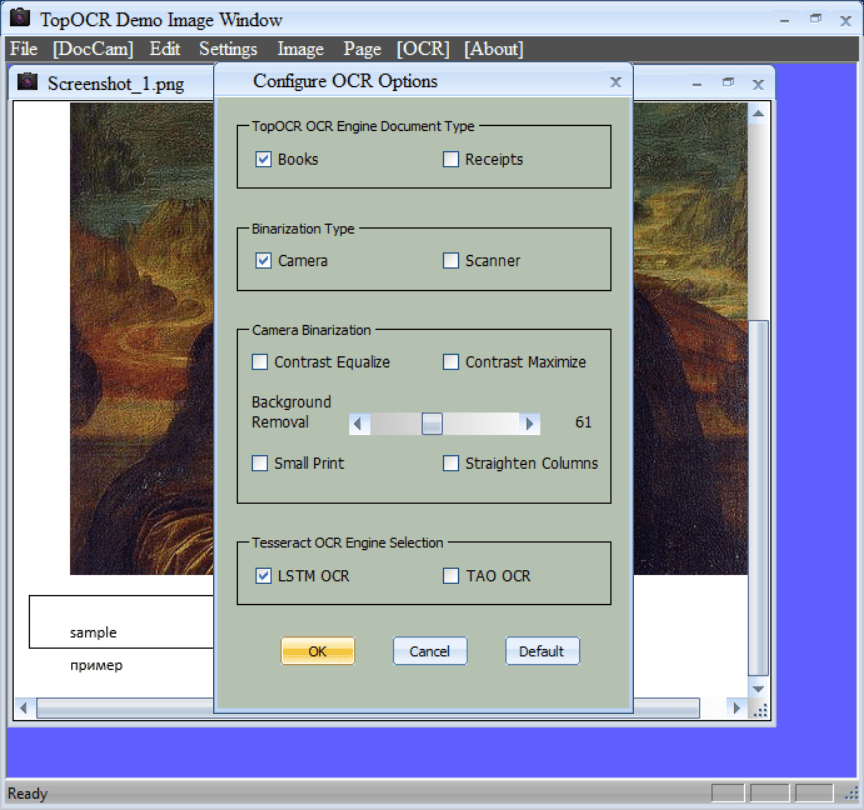The image size is (864, 810).
Task: Select the Scanner binarization checkbox
Action: point(451,261)
